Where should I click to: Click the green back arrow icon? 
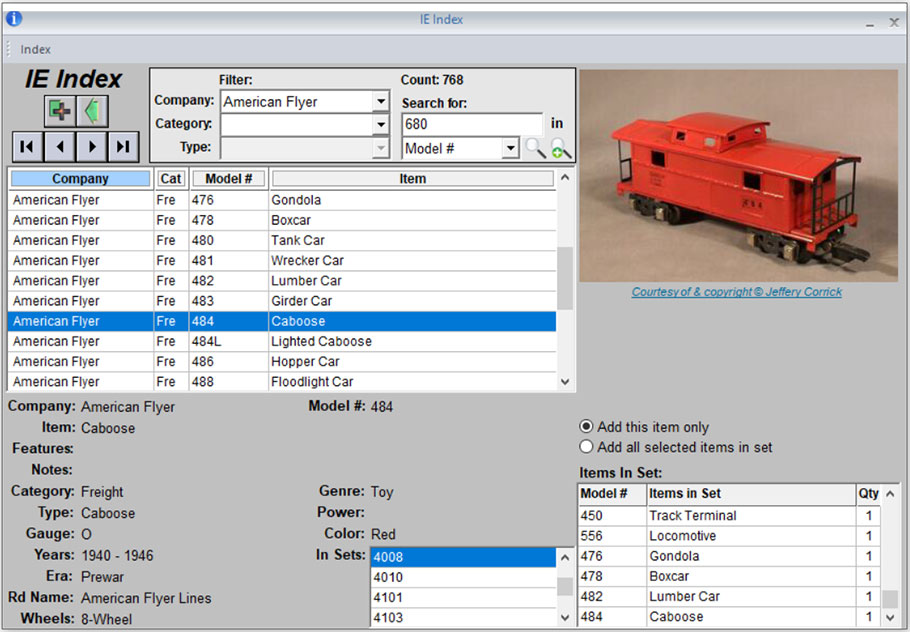click(x=92, y=111)
